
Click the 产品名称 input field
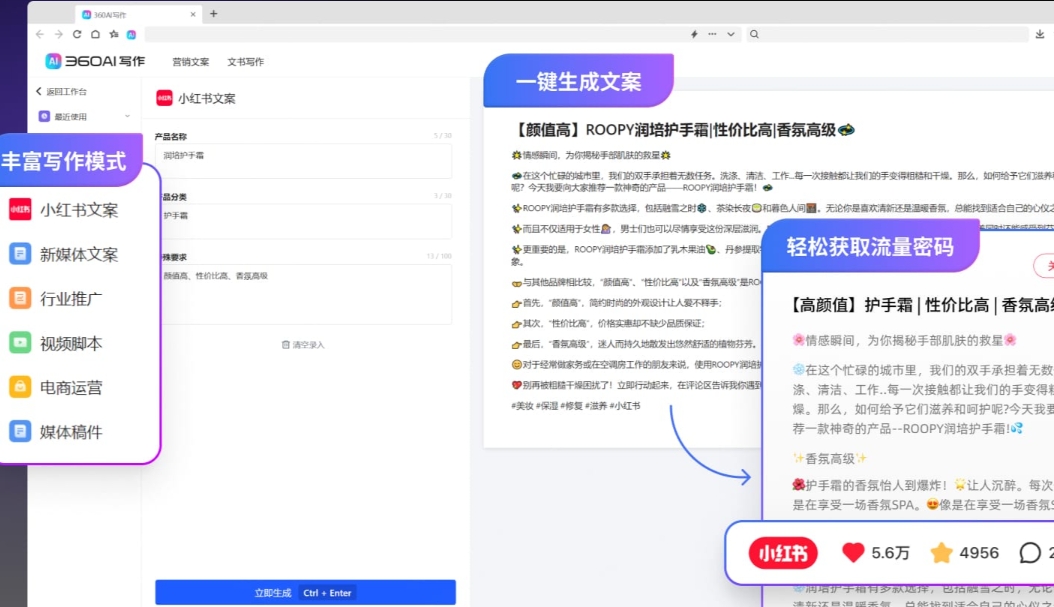pos(304,160)
